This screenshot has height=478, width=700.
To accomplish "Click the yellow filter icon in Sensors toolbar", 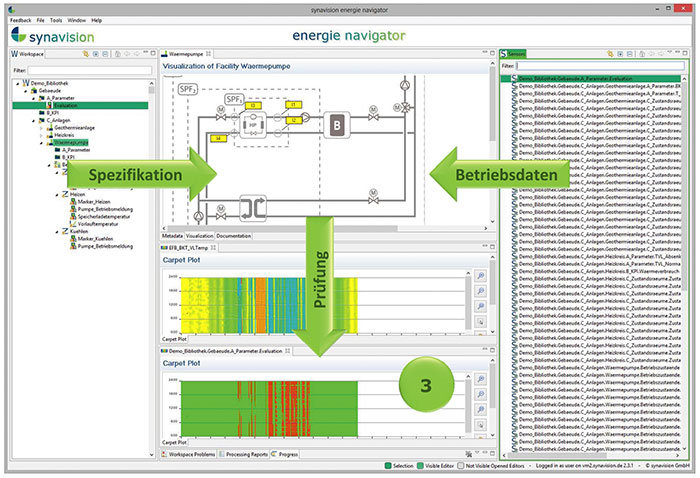I will coord(610,54).
